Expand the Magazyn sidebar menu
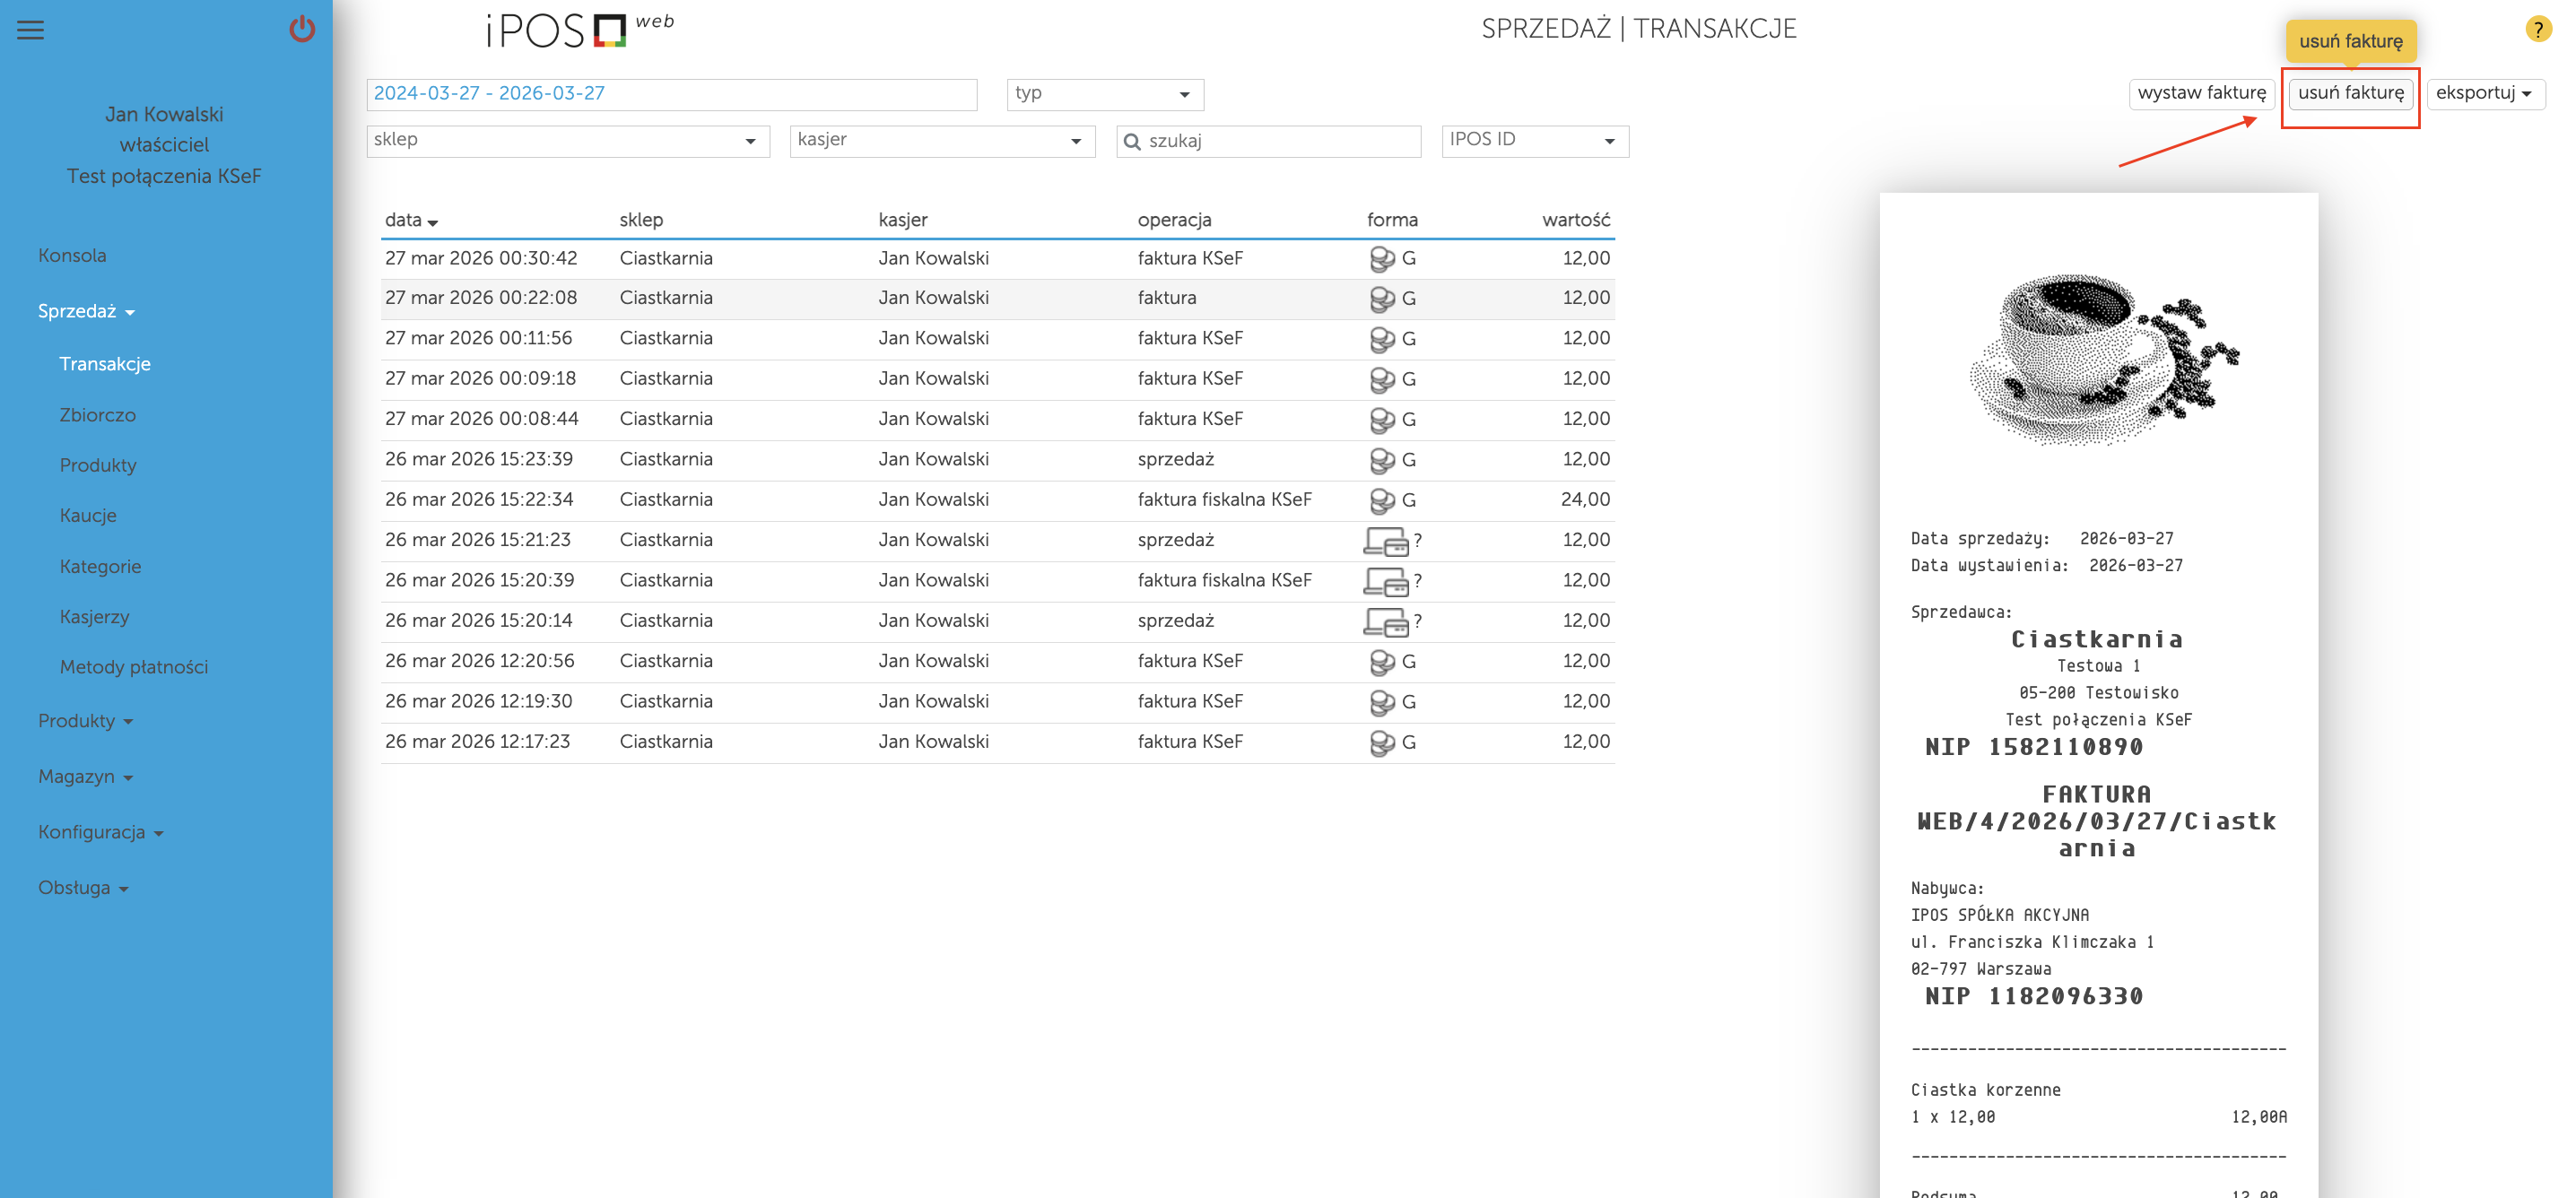2576x1198 pixels. pyautogui.click(x=85, y=777)
